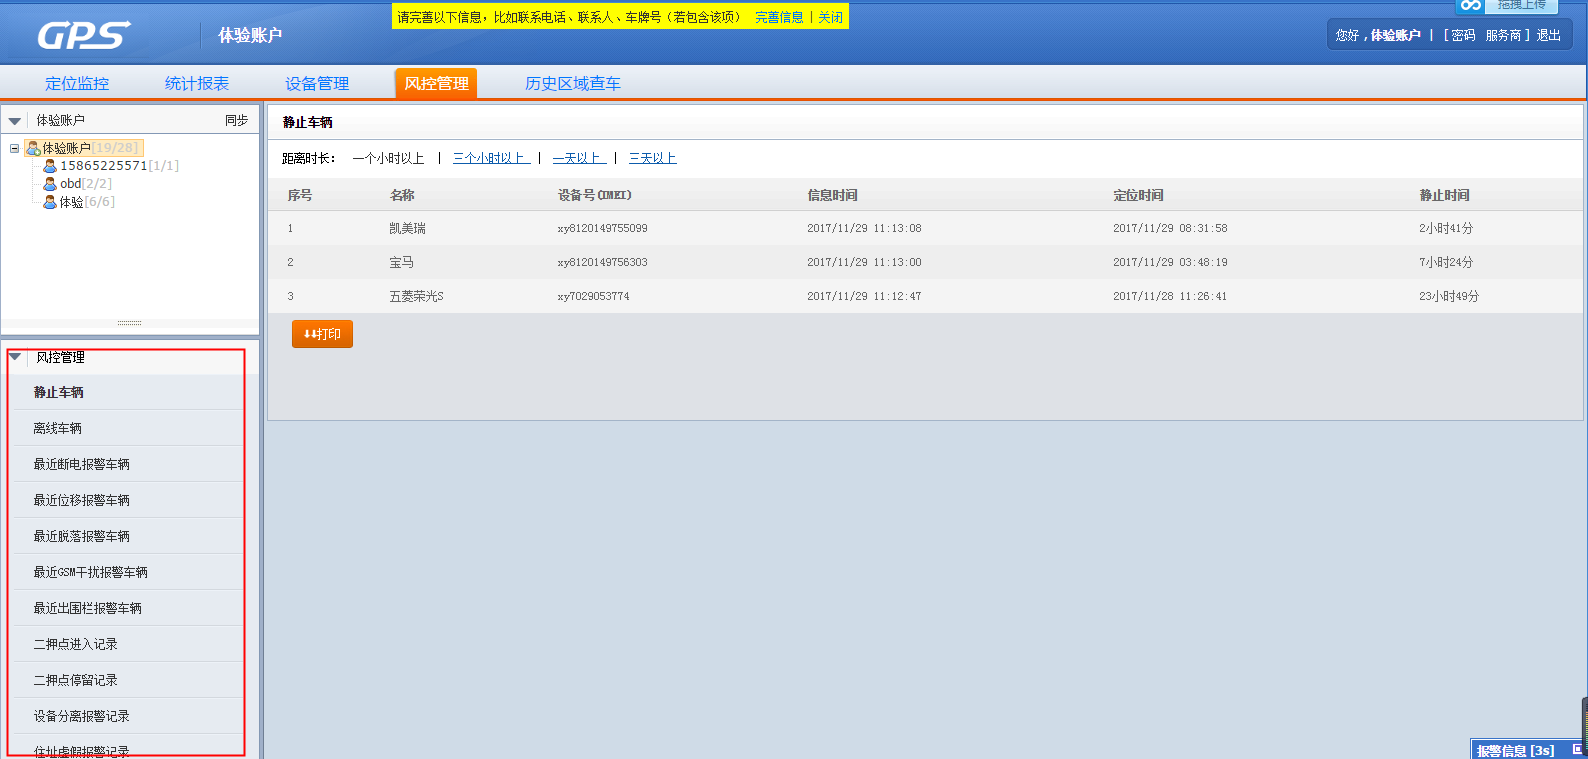Close the yellow notification banner via 关闭
The image size is (1588, 759).
coord(830,17)
